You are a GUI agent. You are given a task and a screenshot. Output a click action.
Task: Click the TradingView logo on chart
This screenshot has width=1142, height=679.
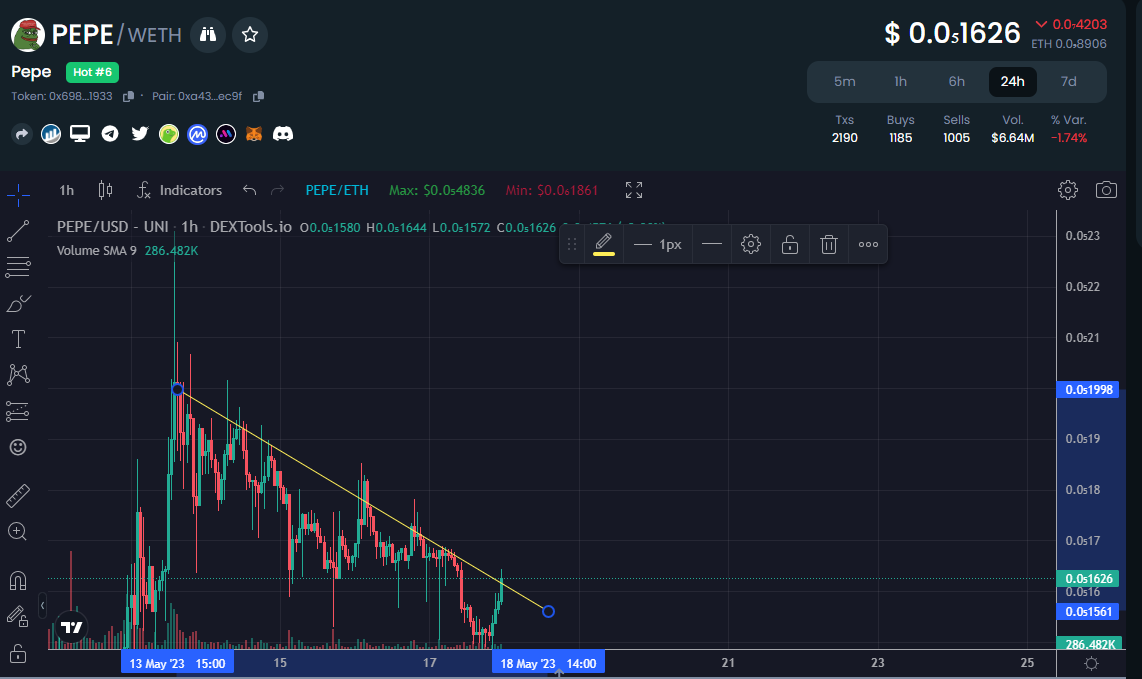(x=71, y=627)
